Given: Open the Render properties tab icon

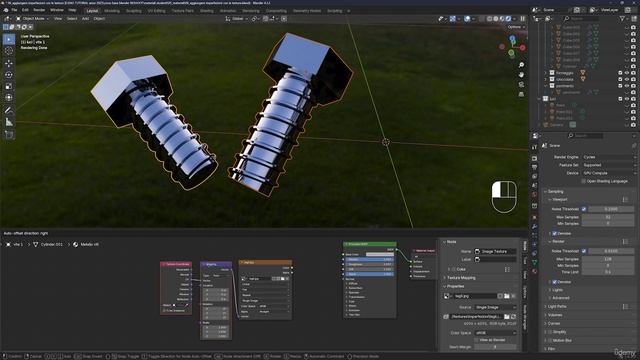Looking at the screenshot, I should click(534, 158).
